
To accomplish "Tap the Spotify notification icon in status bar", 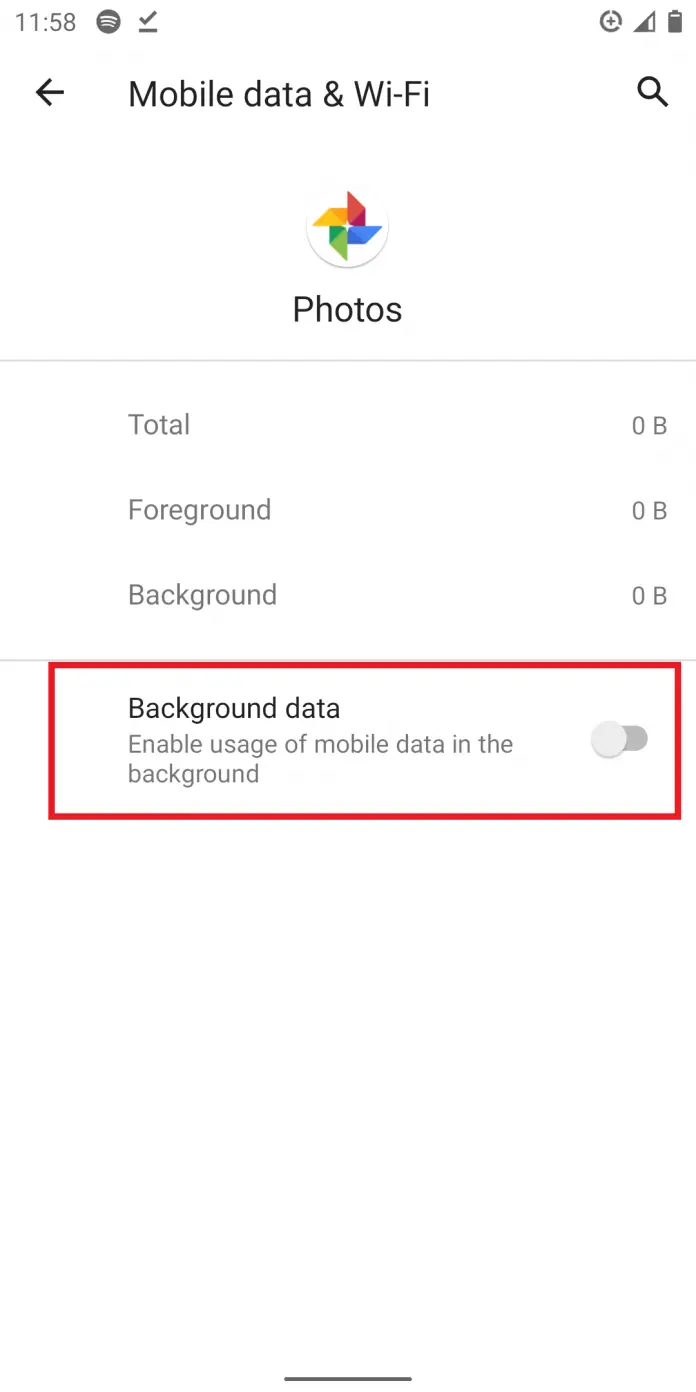I will pos(108,22).
